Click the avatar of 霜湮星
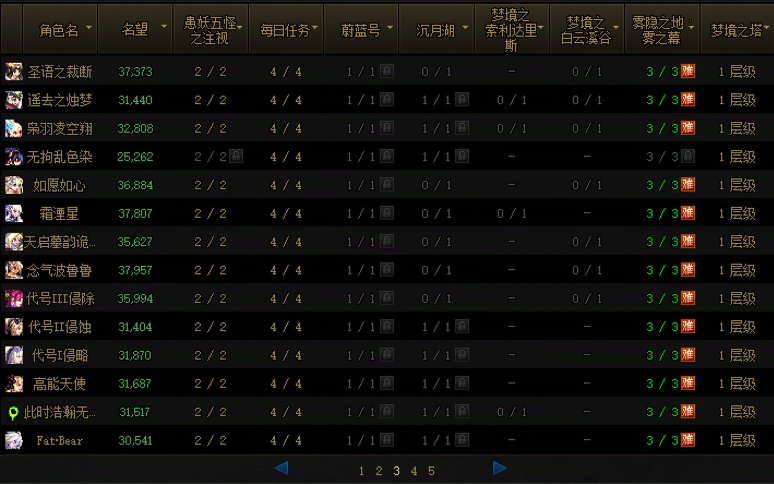774x484 pixels. click(x=14, y=214)
